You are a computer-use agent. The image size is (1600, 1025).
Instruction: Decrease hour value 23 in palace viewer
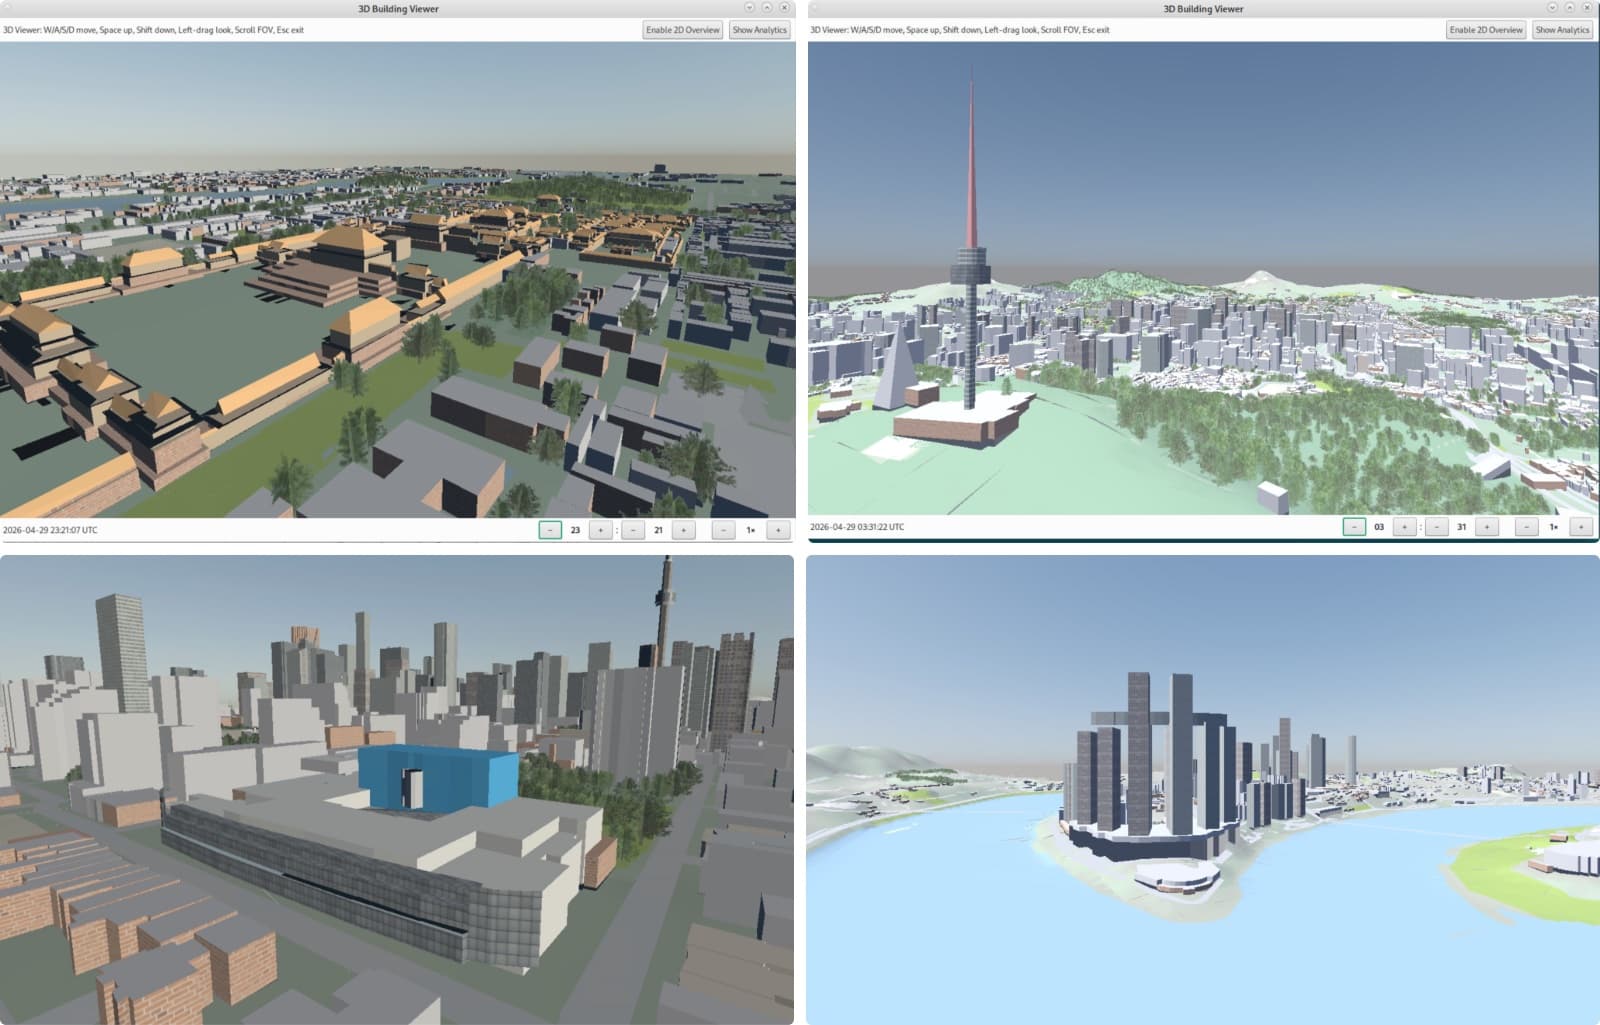click(x=550, y=530)
